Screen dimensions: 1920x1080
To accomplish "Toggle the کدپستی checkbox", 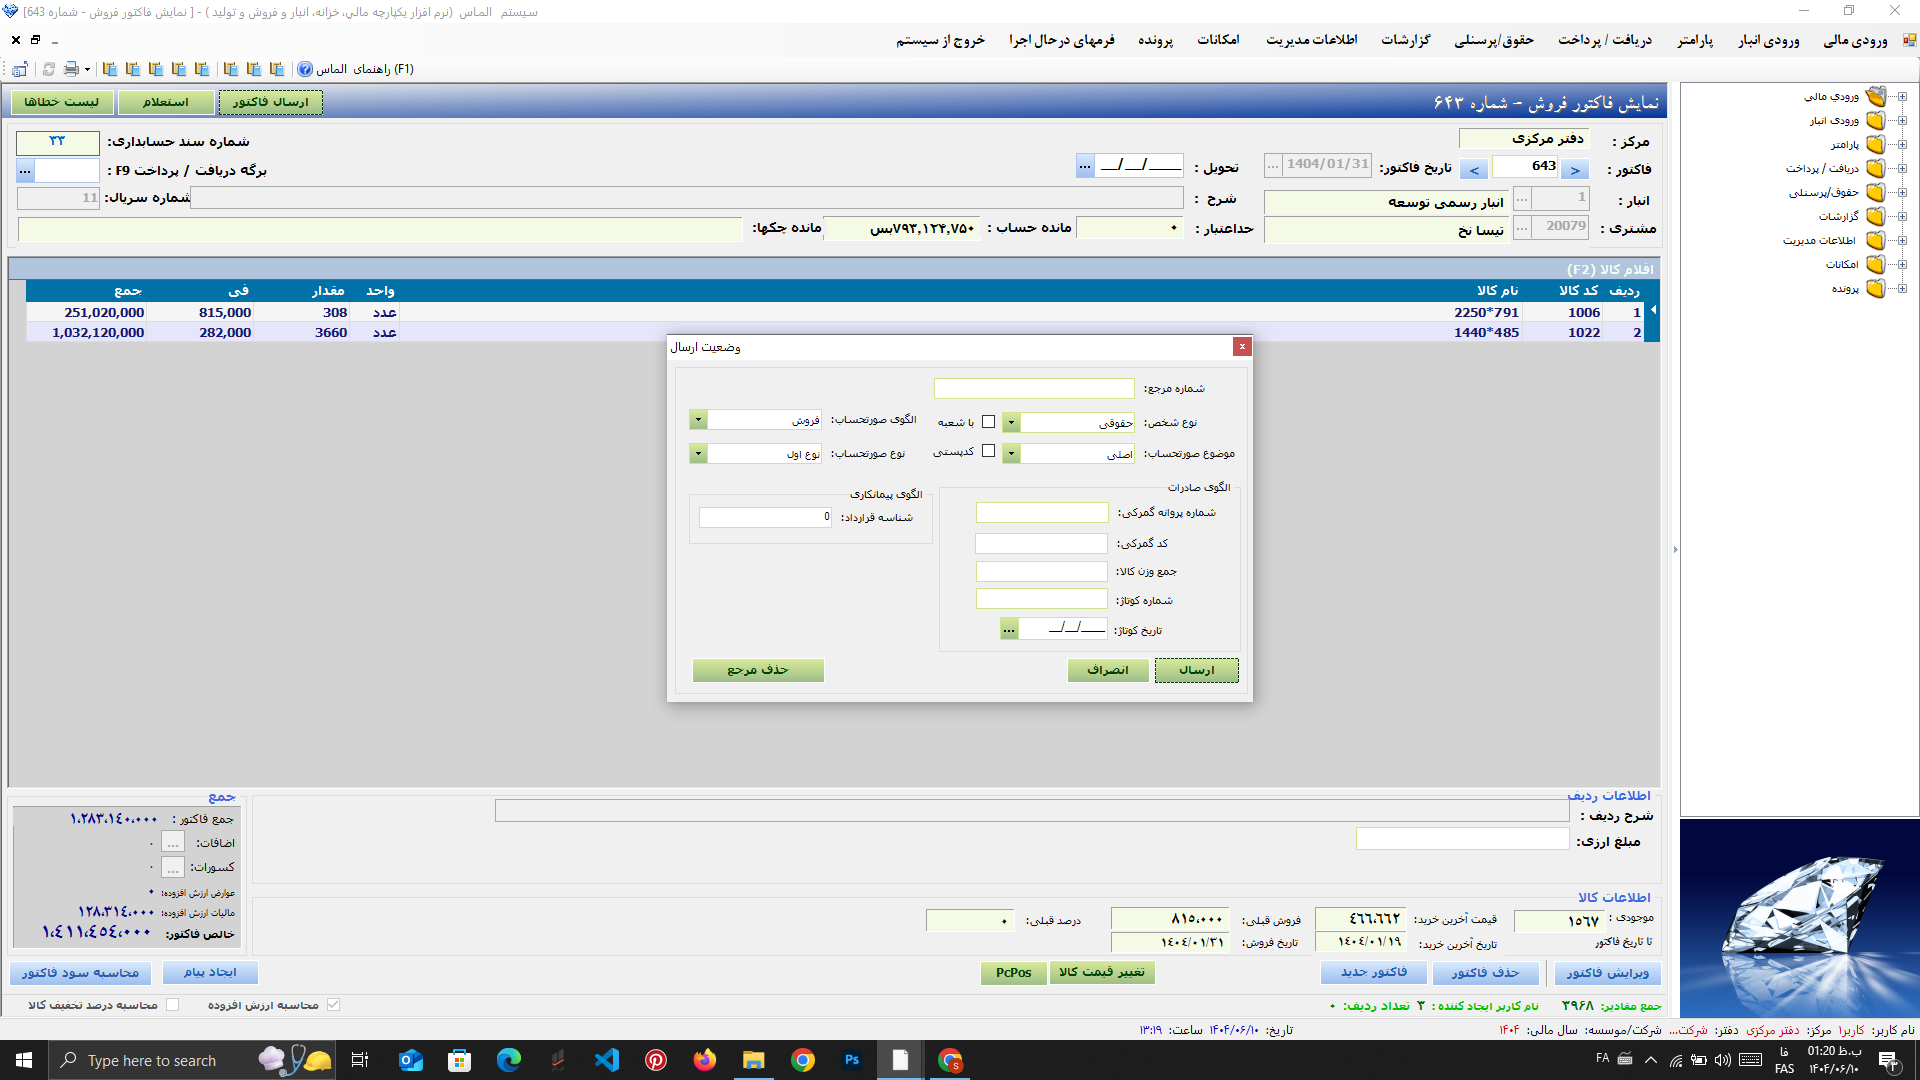I will click(988, 451).
